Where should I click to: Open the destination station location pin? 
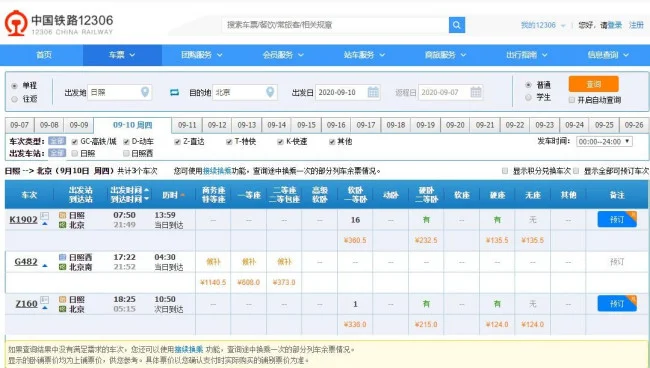[270, 92]
